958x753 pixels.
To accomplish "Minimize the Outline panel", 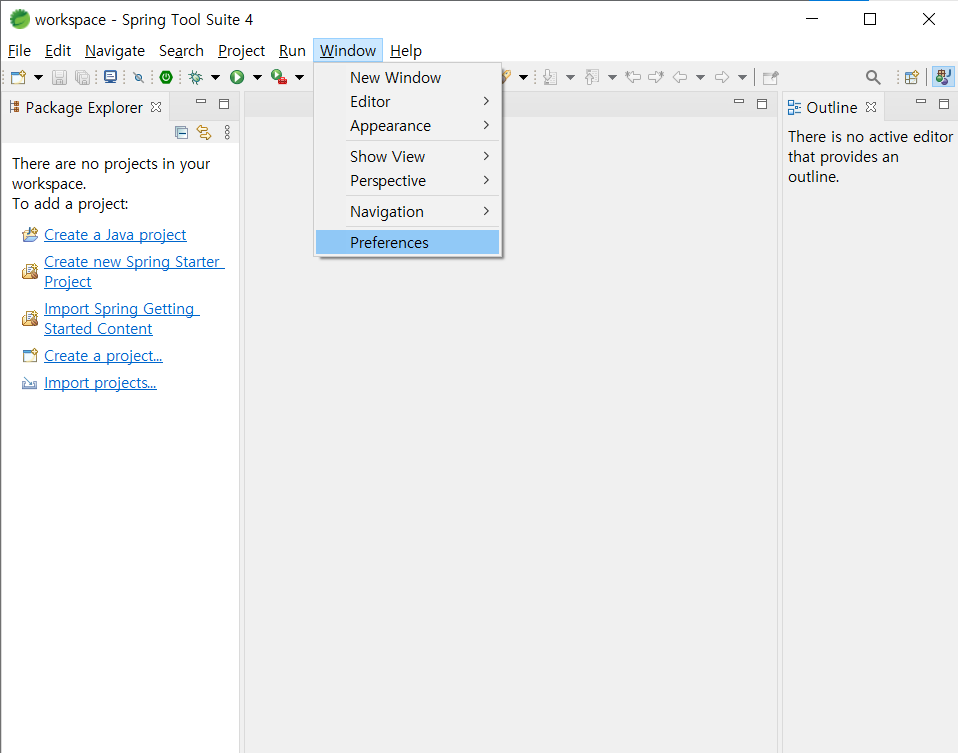I will (921, 102).
